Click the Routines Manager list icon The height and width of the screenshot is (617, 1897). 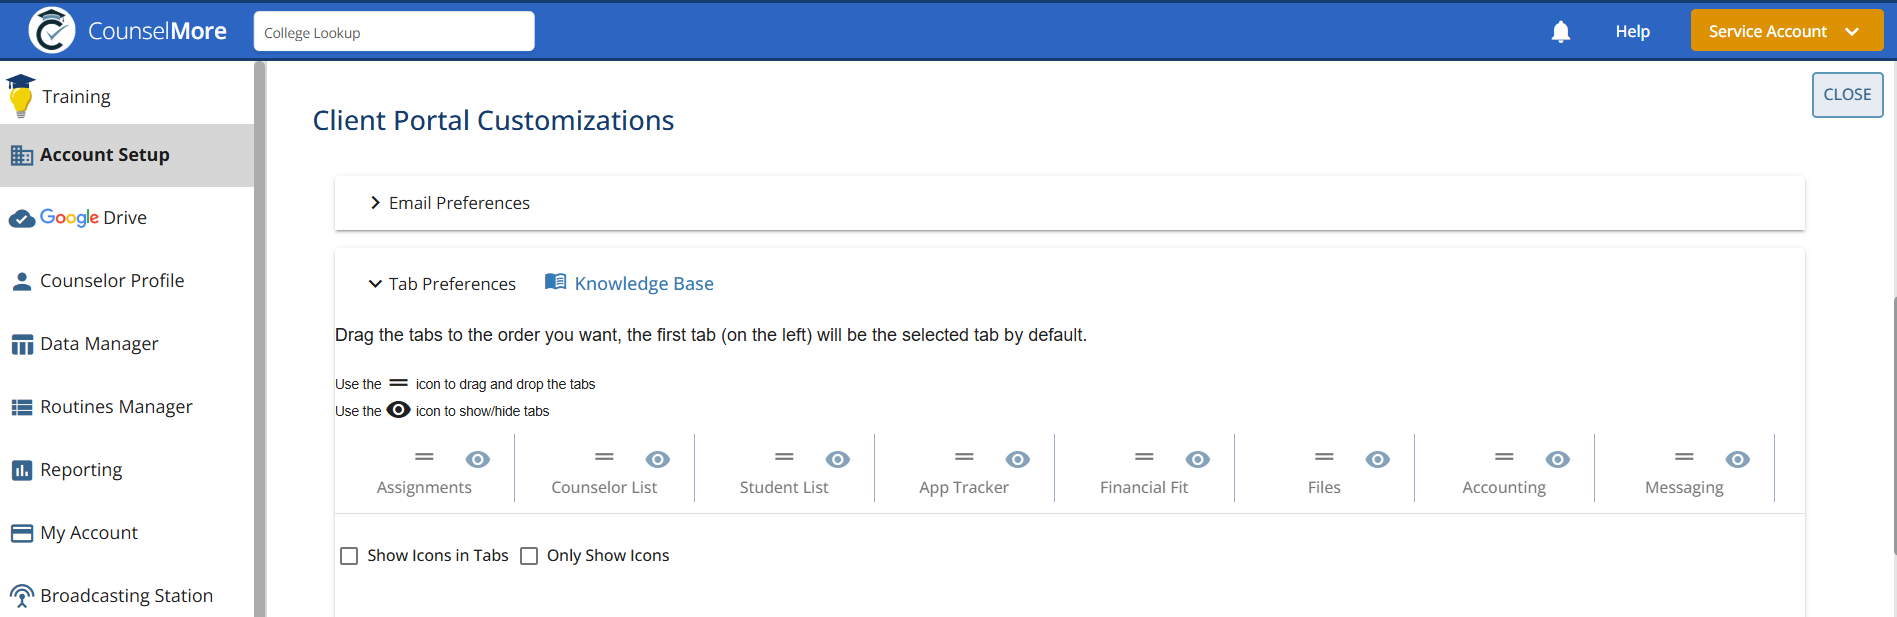[x=21, y=407]
